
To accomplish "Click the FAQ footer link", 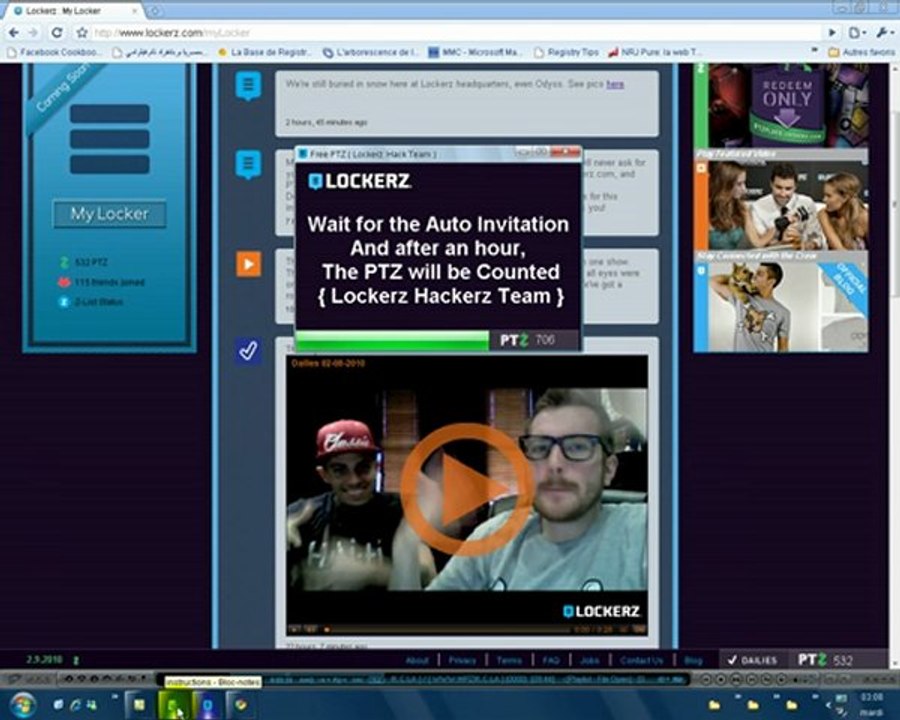I will click(x=550, y=660).
